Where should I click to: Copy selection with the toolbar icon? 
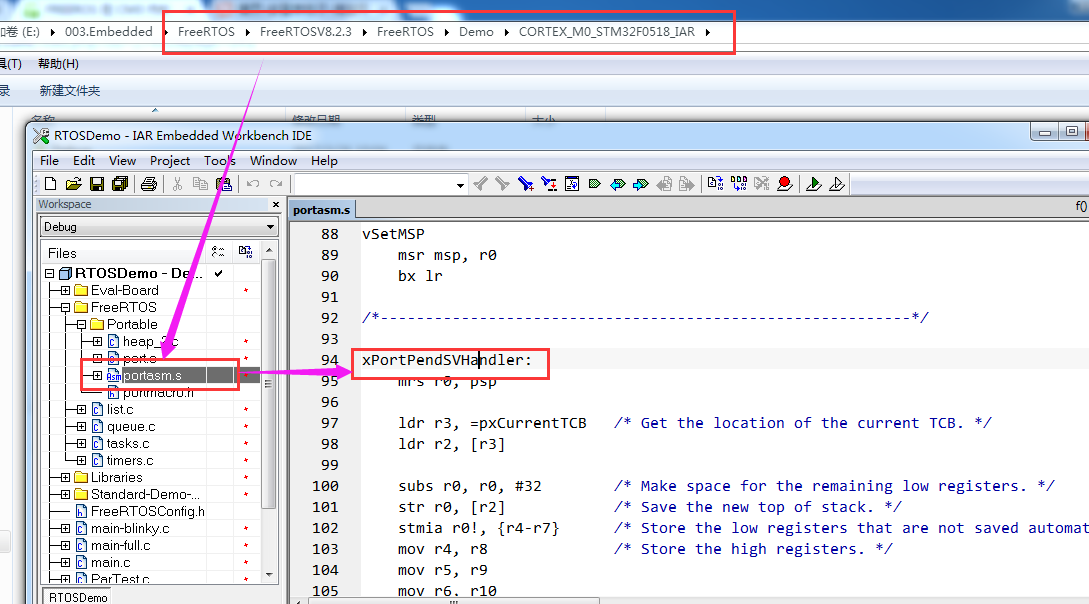click(x=200, y=184)
